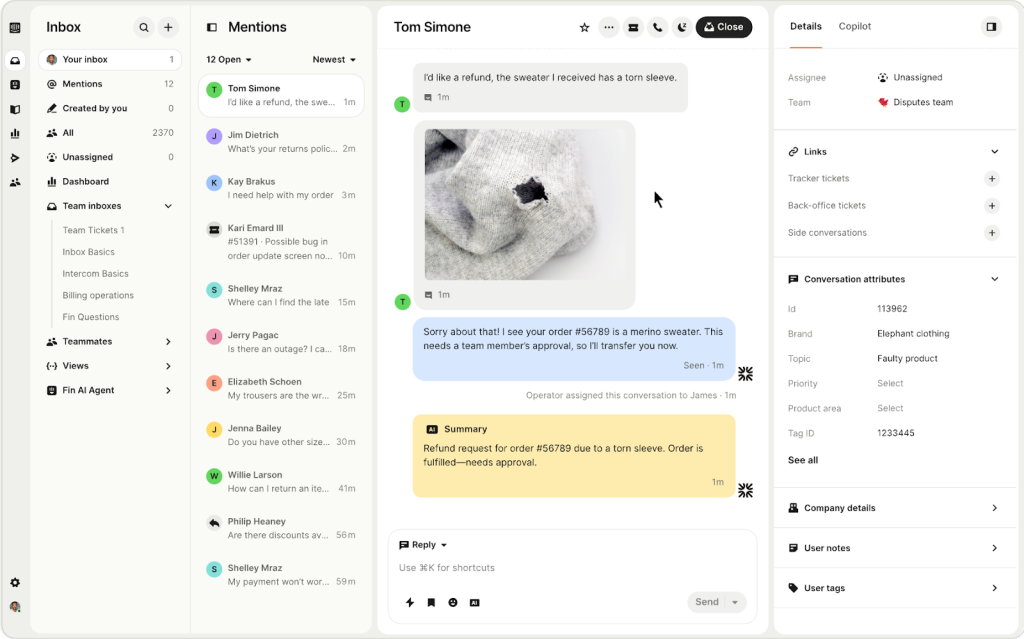1024x639 pixels.
Task: Open the more options ellipsis in the conversation header
Action: click(x=608, y=27)
